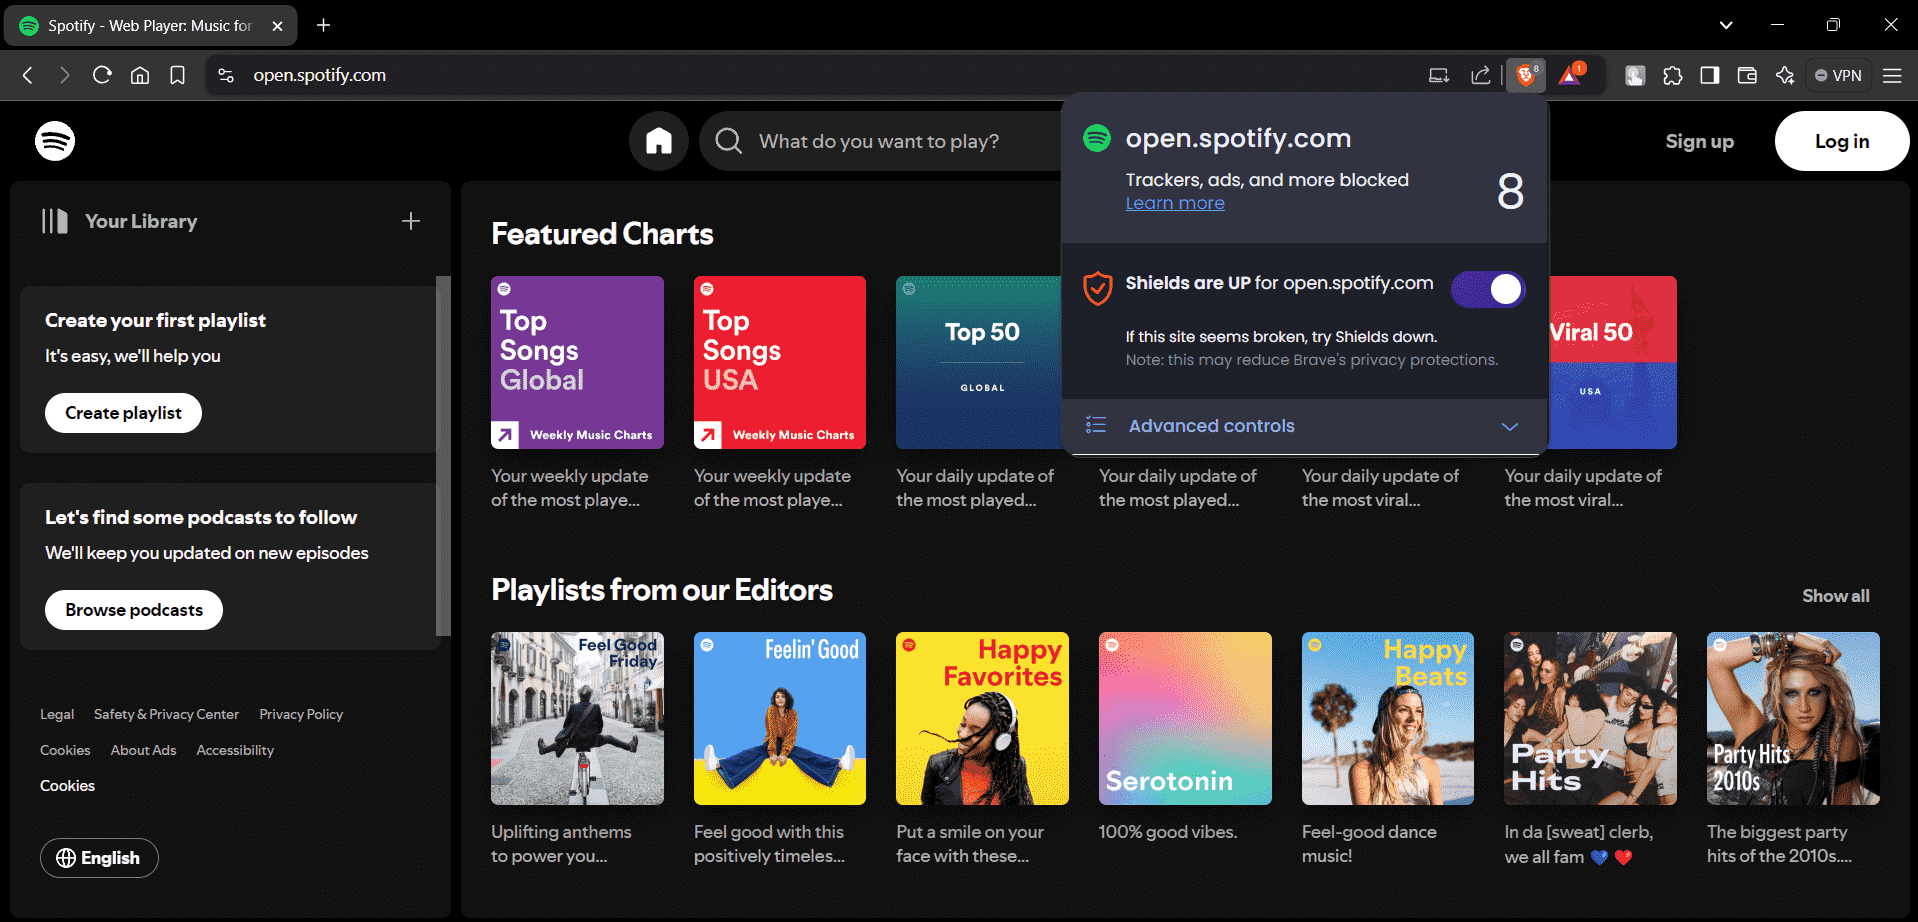
Task: Click the Featured Charts heading
Action: tap(602, 234)
